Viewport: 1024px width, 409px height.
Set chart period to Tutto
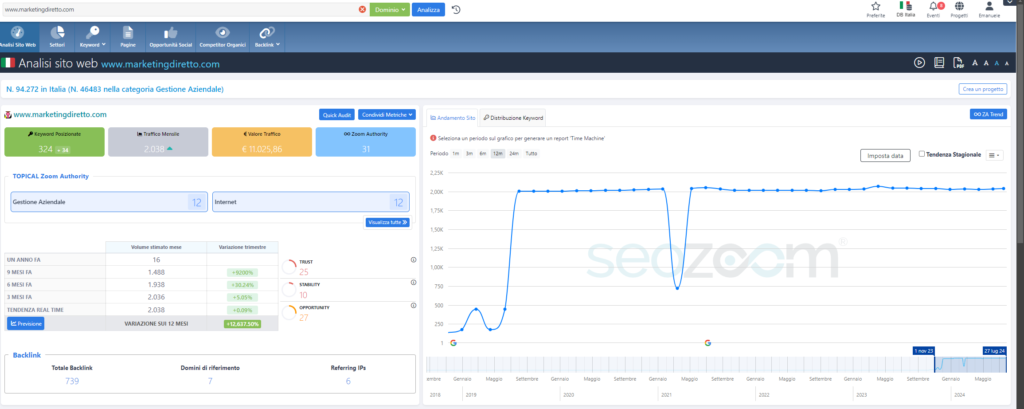(532, 153)
